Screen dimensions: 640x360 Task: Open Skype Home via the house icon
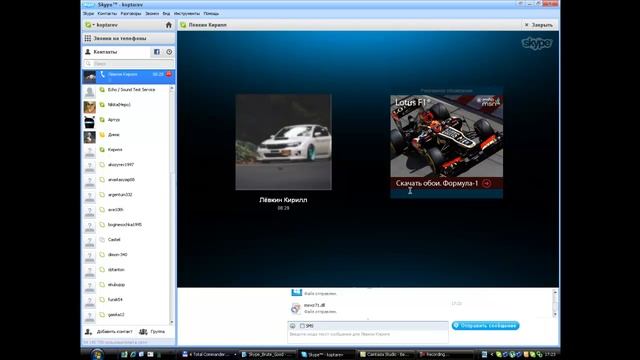click(169, 25)
